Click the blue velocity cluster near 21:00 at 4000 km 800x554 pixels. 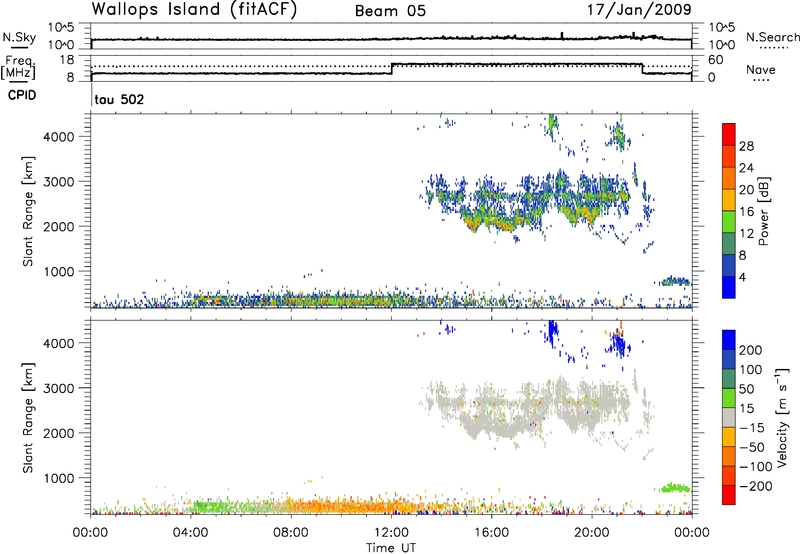tap(618, 344)
